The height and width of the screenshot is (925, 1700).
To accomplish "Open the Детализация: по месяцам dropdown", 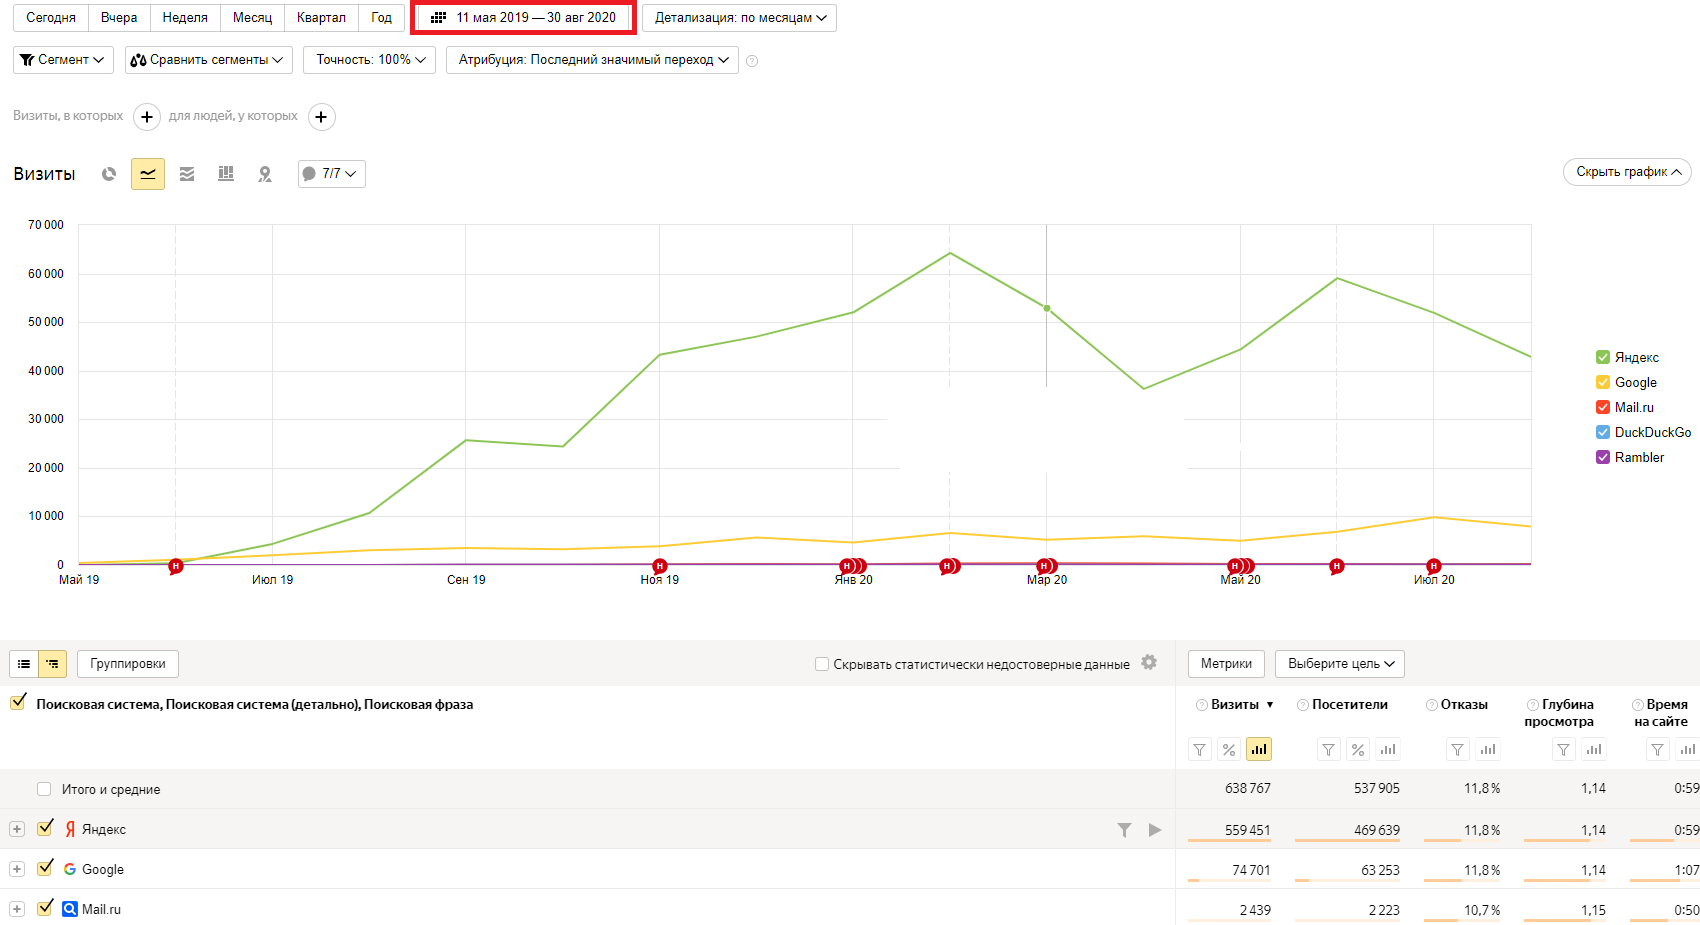I will pos(740,18).
